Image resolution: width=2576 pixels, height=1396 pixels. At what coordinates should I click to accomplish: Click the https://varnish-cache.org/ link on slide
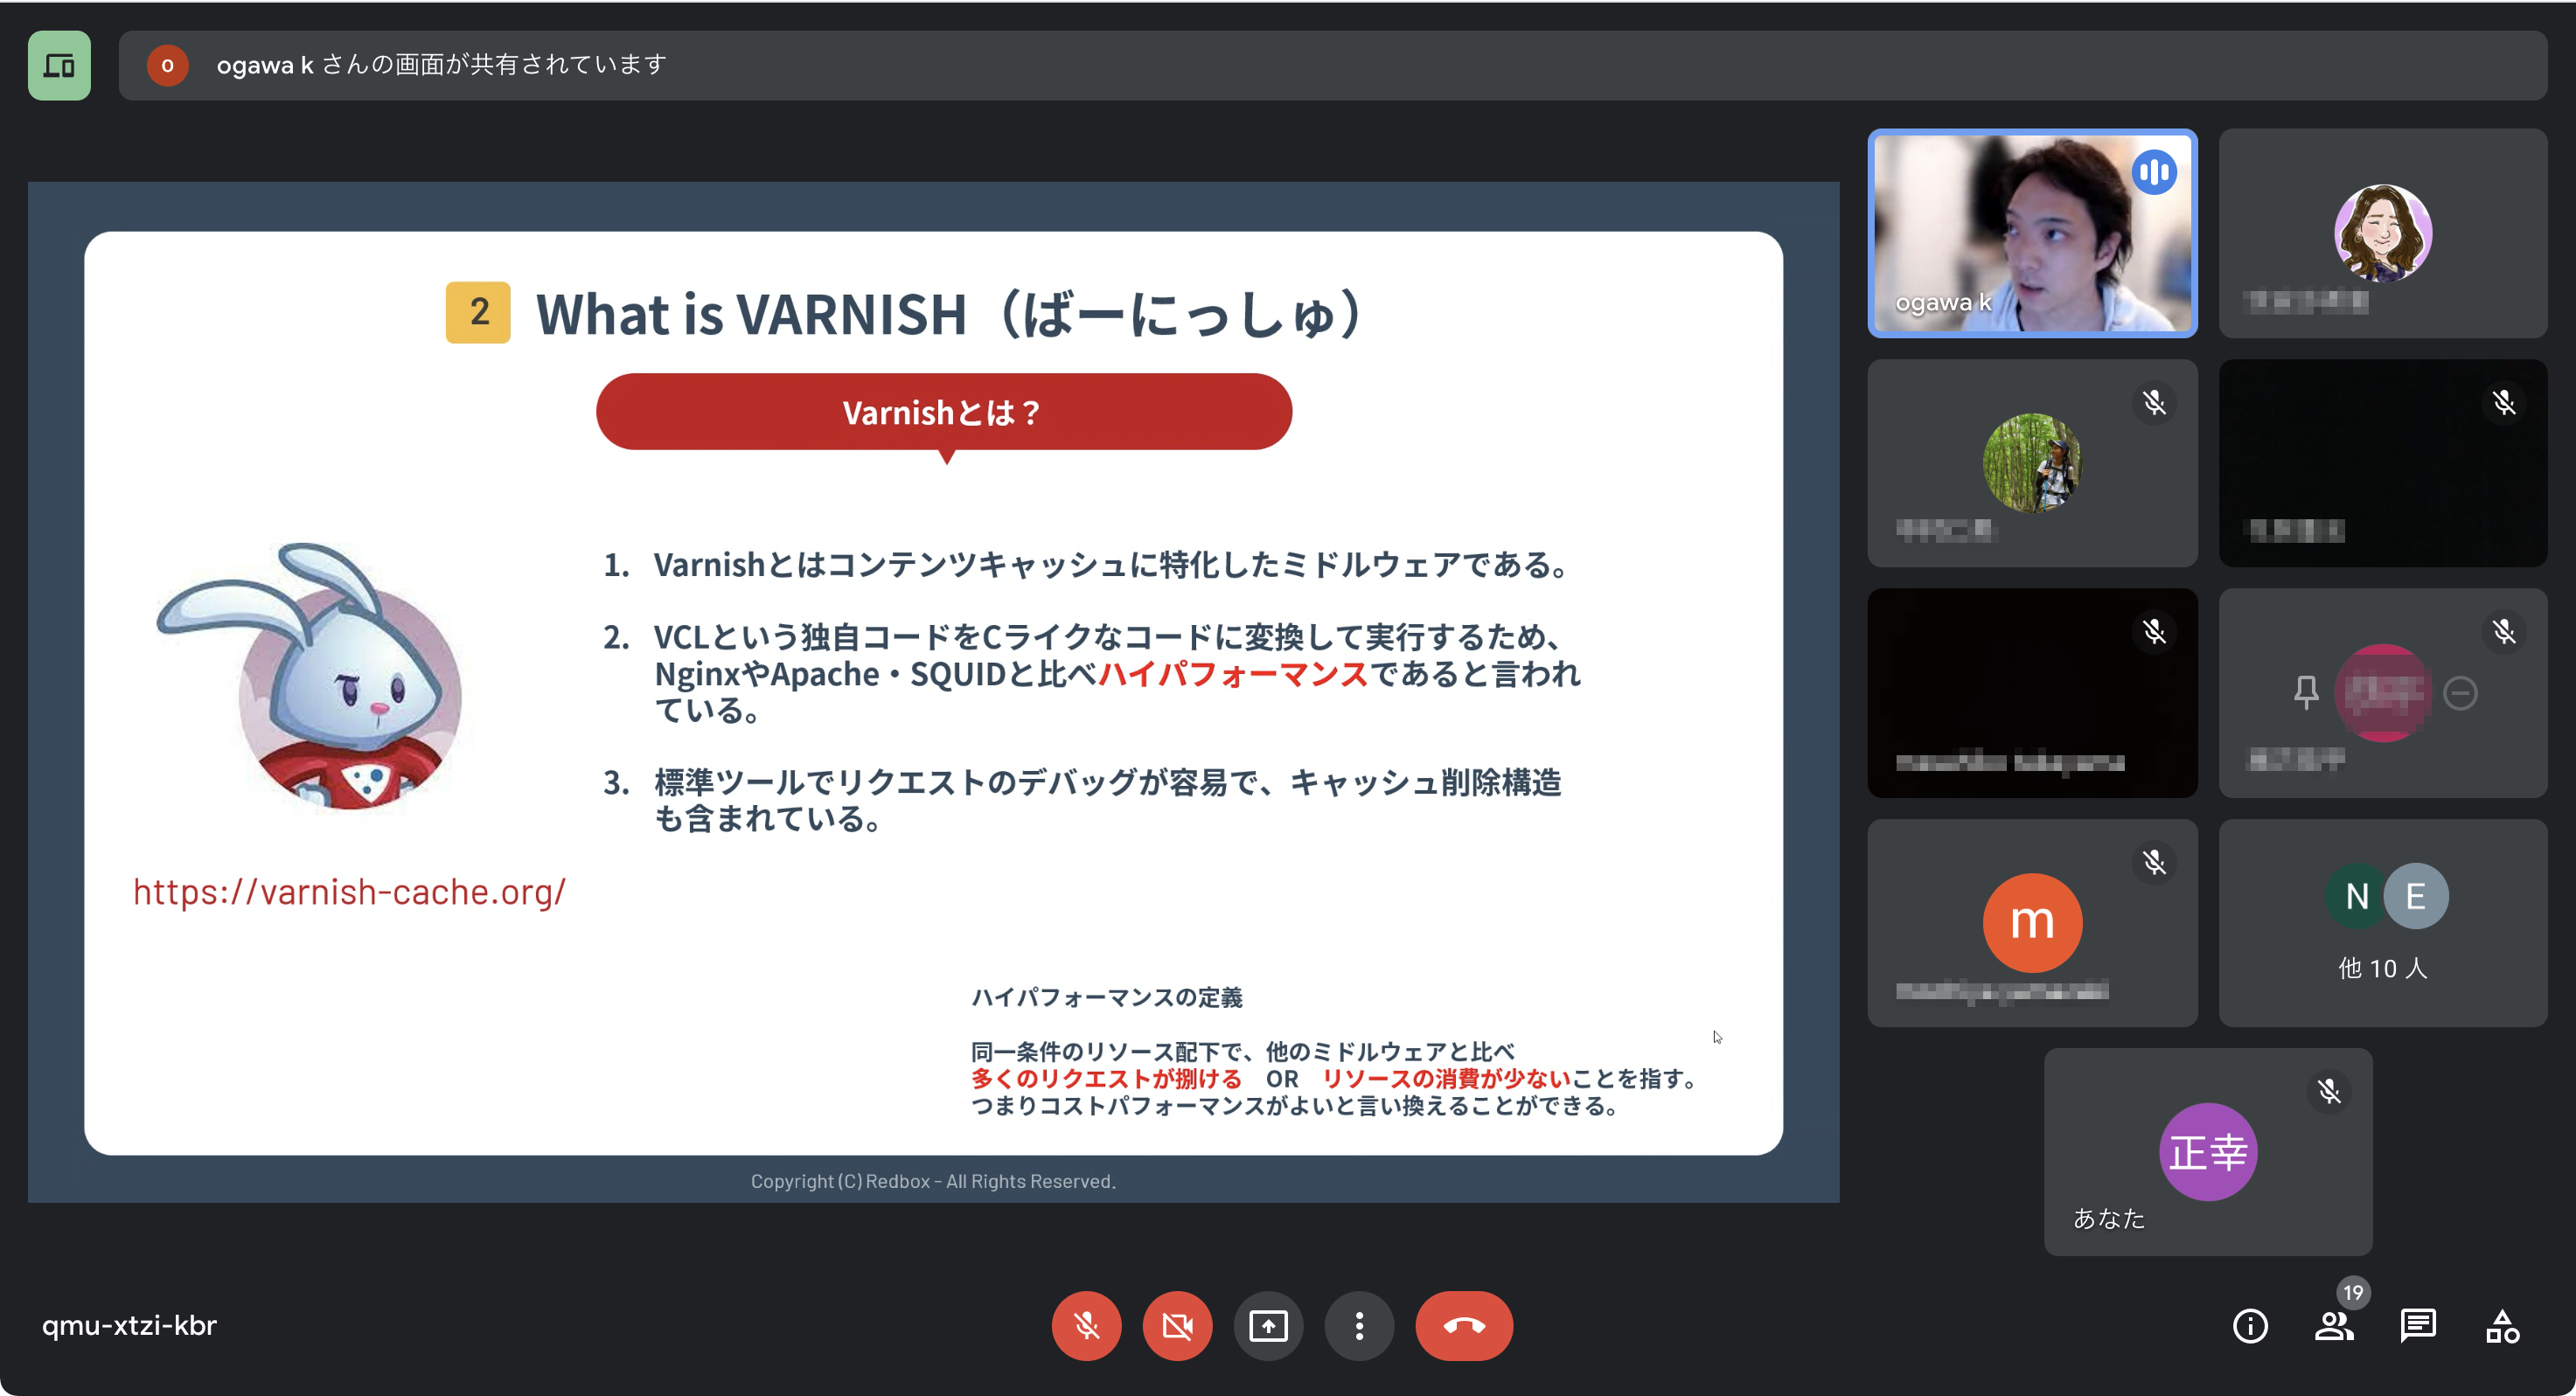(x=349, y=892)
